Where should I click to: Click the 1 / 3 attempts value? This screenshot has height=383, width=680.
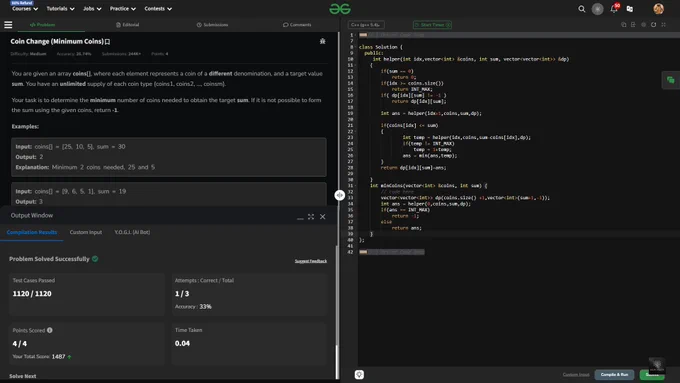(182, 294)
